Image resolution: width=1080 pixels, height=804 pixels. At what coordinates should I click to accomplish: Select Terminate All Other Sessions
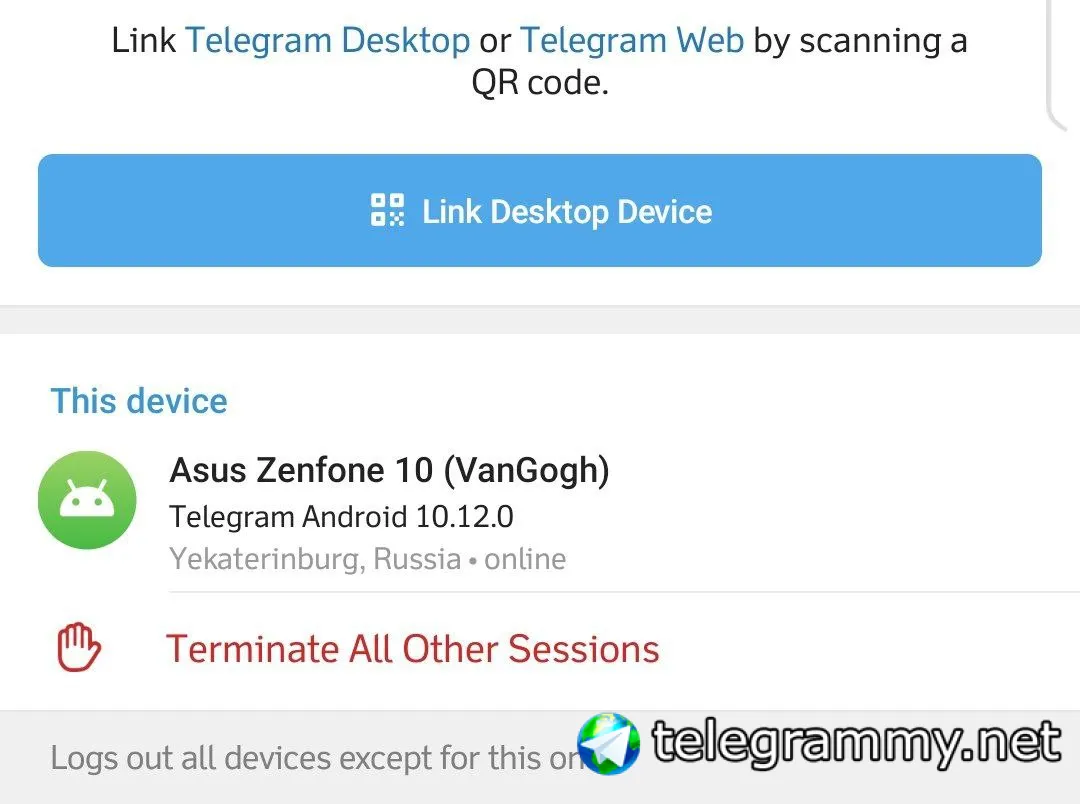[412, 649]
